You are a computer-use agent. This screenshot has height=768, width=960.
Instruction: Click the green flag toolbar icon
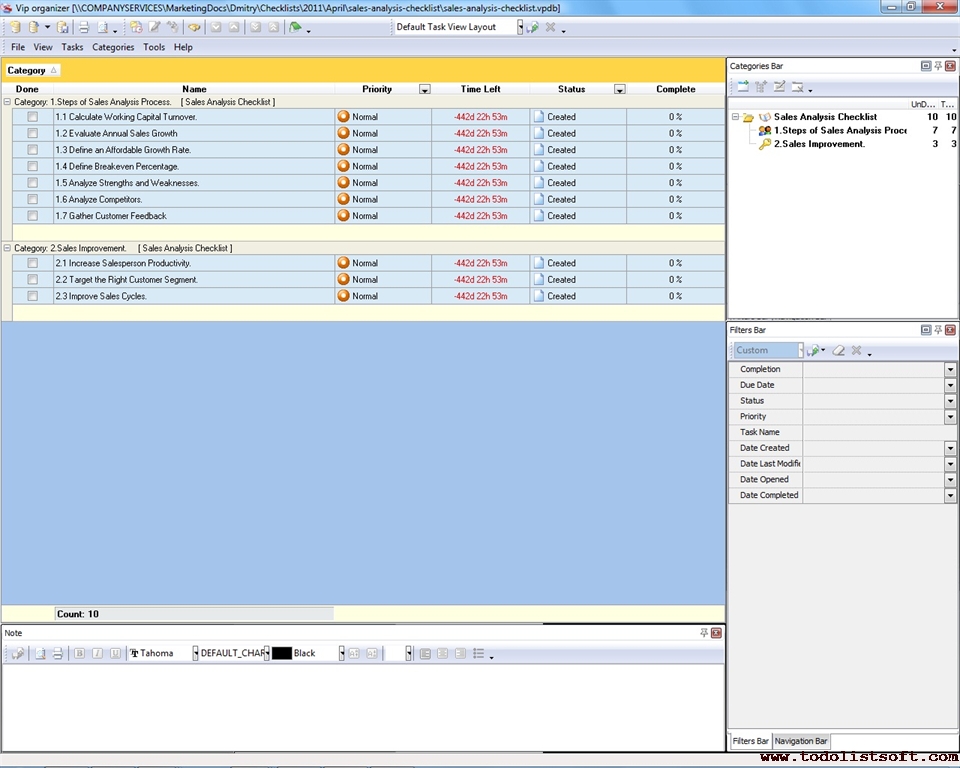pos(295,27)
